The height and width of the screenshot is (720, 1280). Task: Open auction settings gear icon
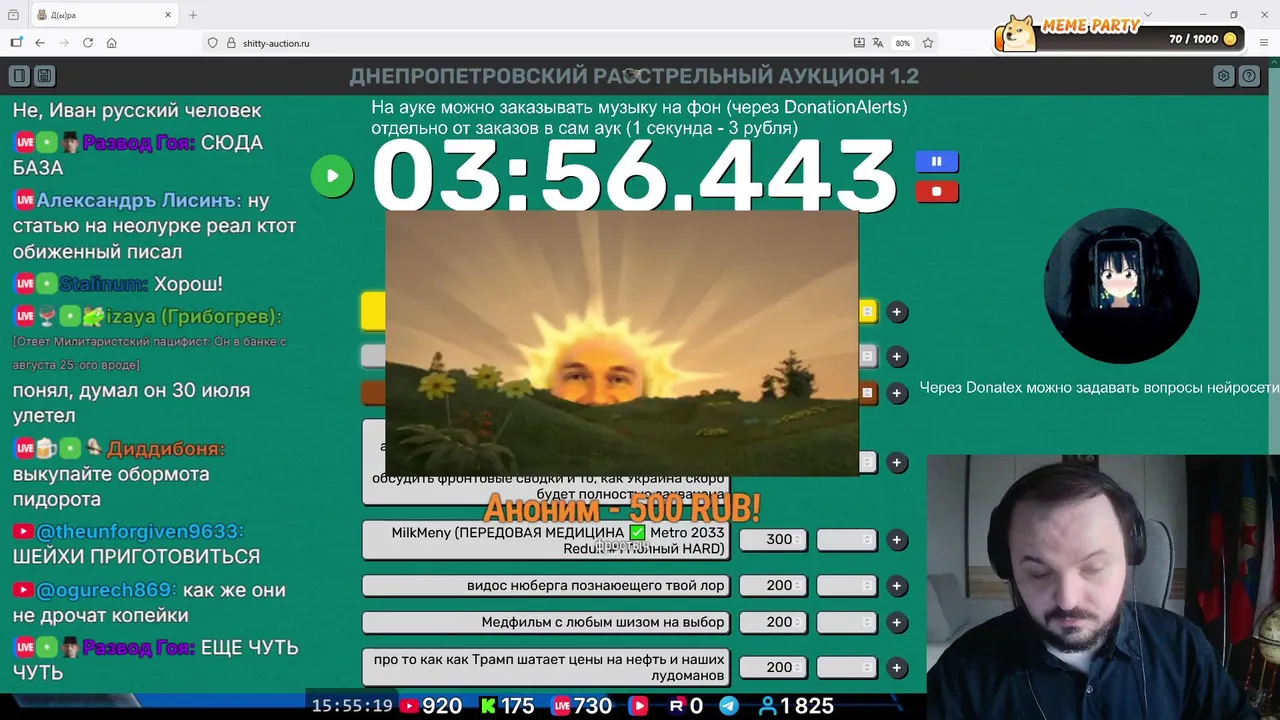pos(1223,76)
